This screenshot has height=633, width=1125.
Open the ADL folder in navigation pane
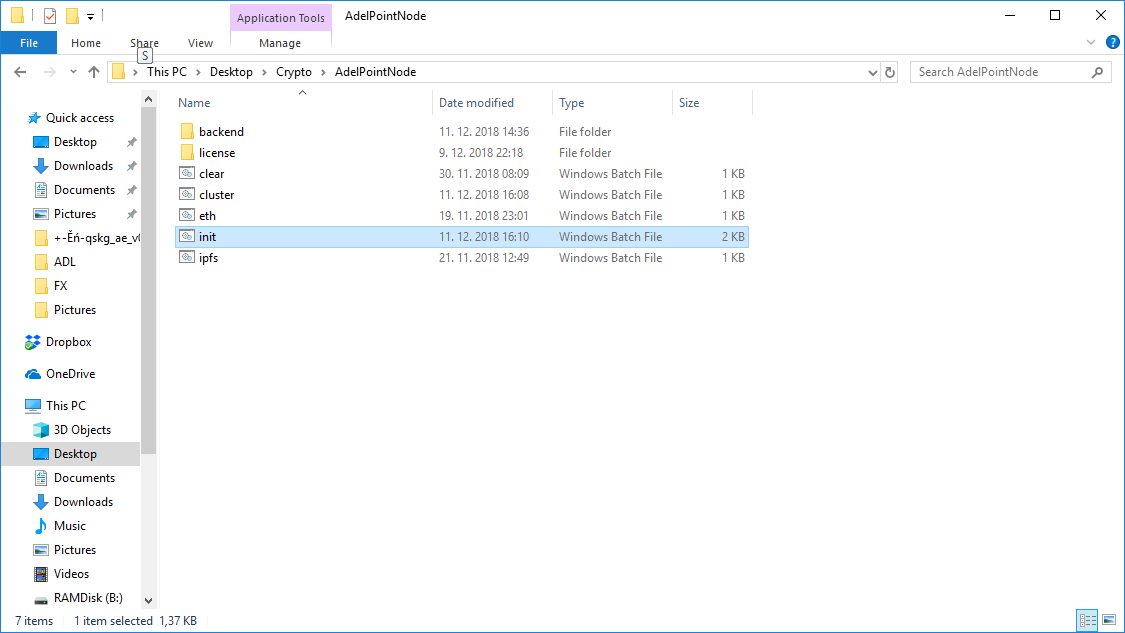point(64,262)
